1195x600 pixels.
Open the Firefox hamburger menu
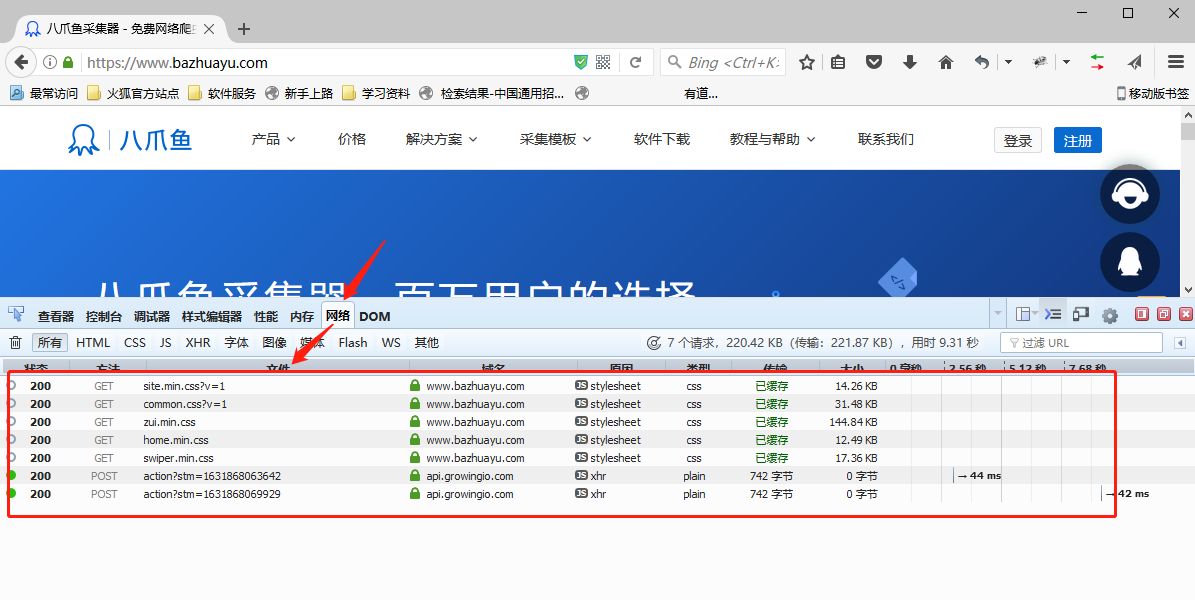(1176, 63)
